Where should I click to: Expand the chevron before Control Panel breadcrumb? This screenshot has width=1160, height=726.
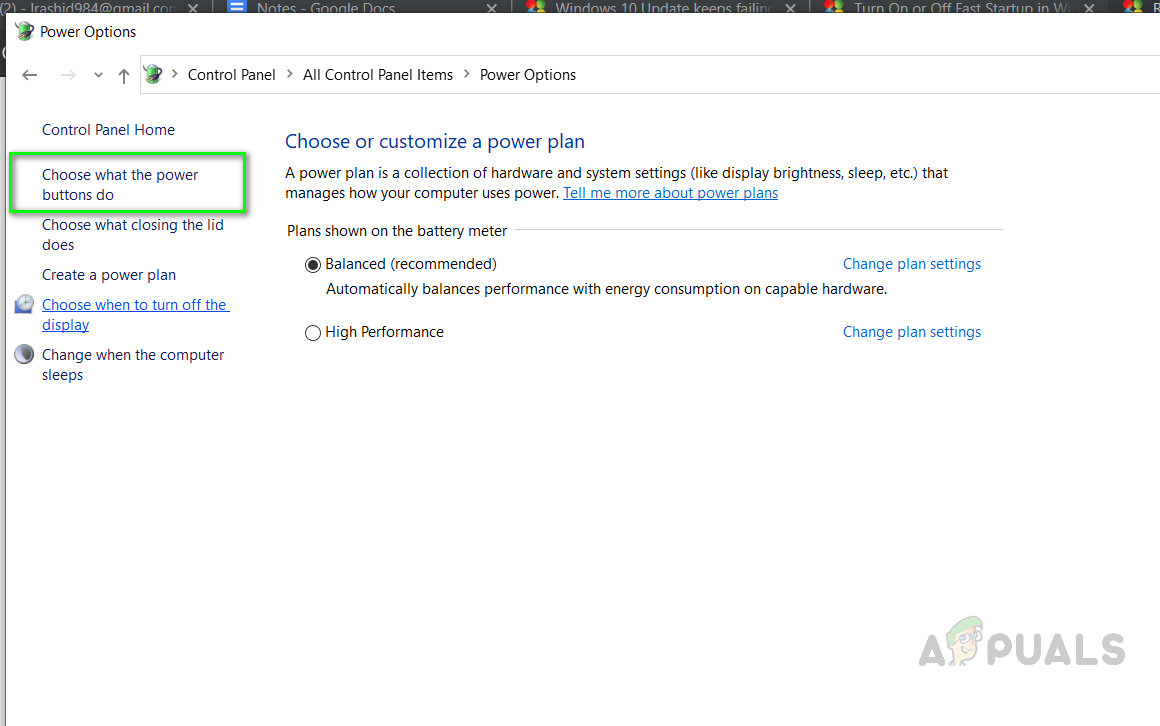[175, 74]
